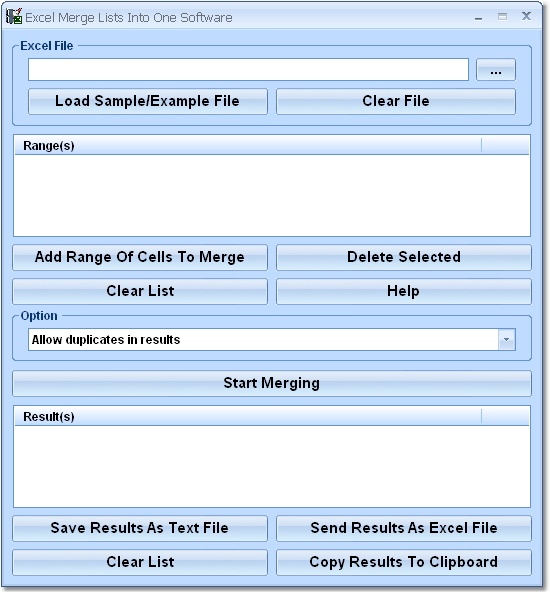Viewport: 550px width, 594px height.
Task: Start Merging the lists
Action: point(272,383)
